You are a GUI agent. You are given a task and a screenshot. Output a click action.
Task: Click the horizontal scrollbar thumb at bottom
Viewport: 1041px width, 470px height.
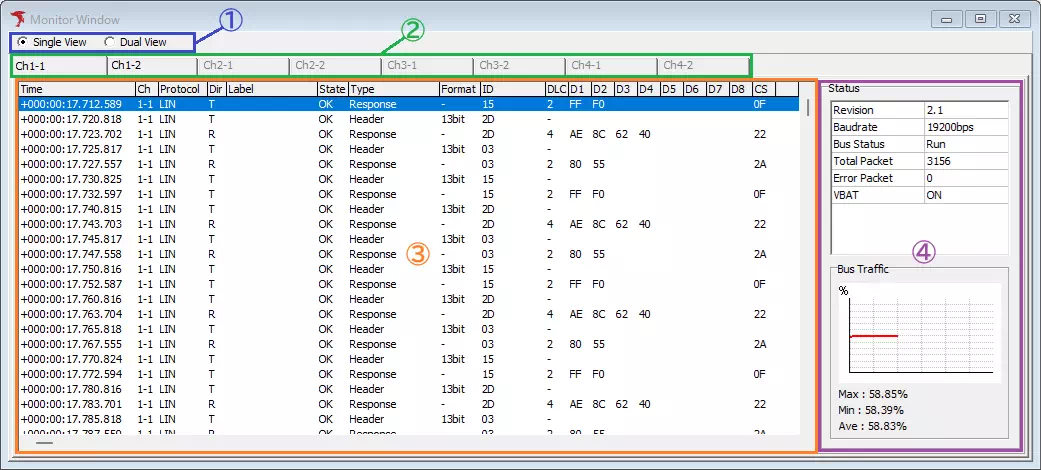[x=46, y=442]
